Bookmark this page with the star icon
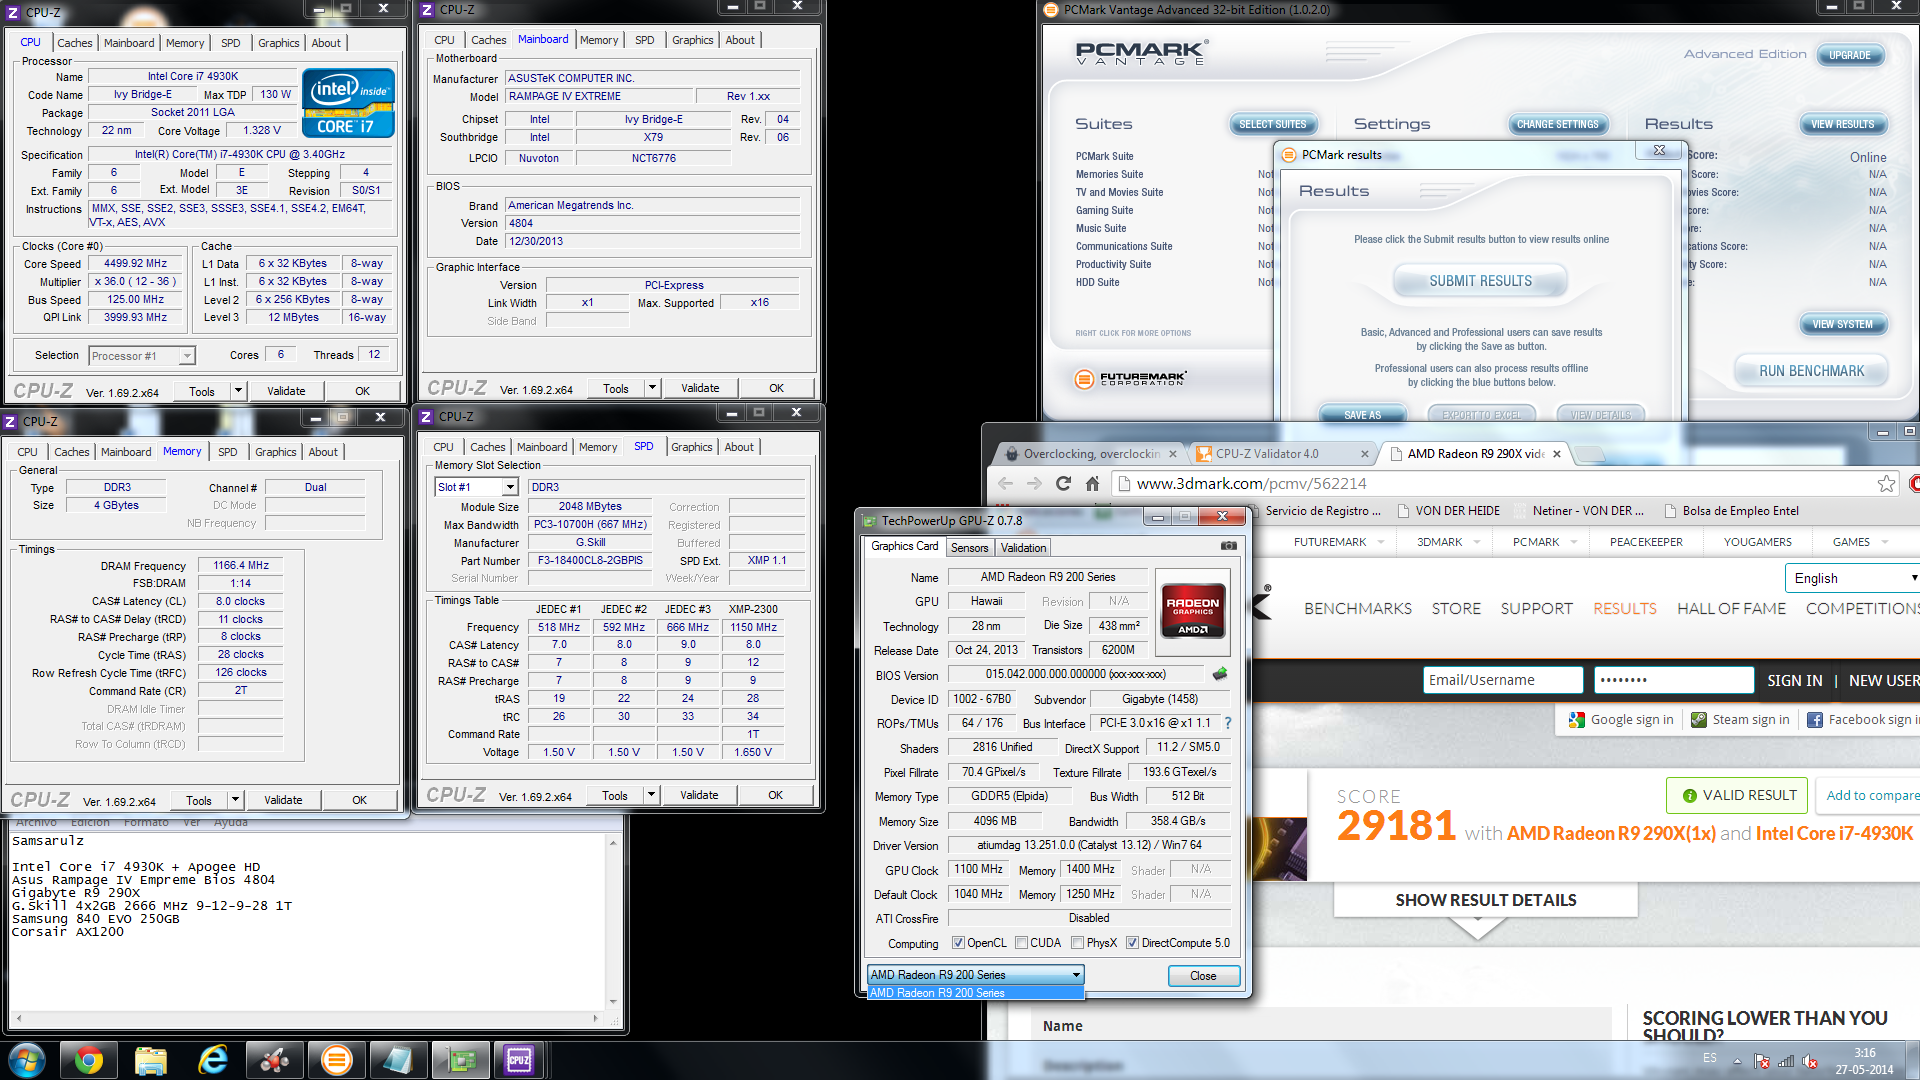 pos(1886,484)
